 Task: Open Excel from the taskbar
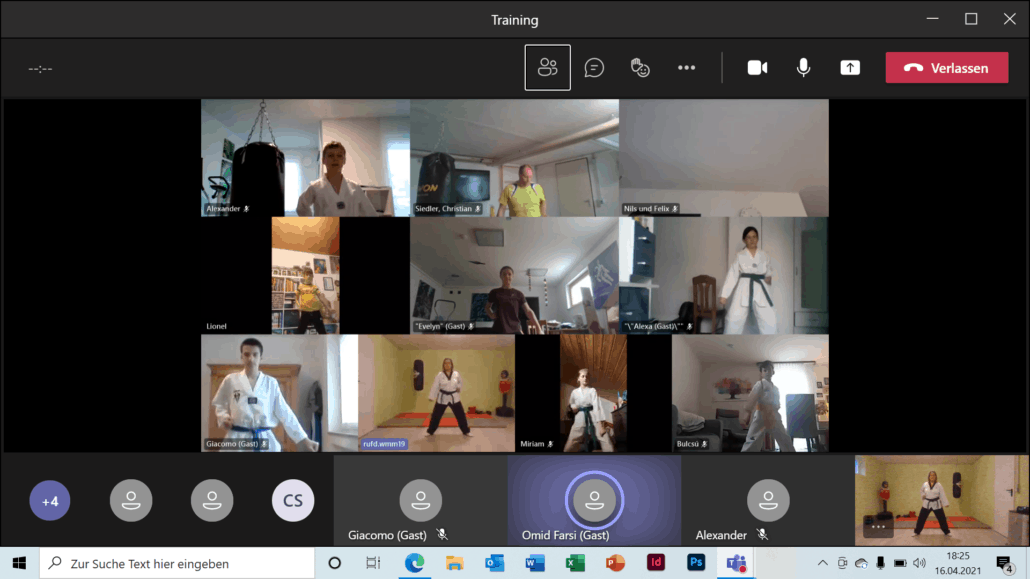(575, 563)
